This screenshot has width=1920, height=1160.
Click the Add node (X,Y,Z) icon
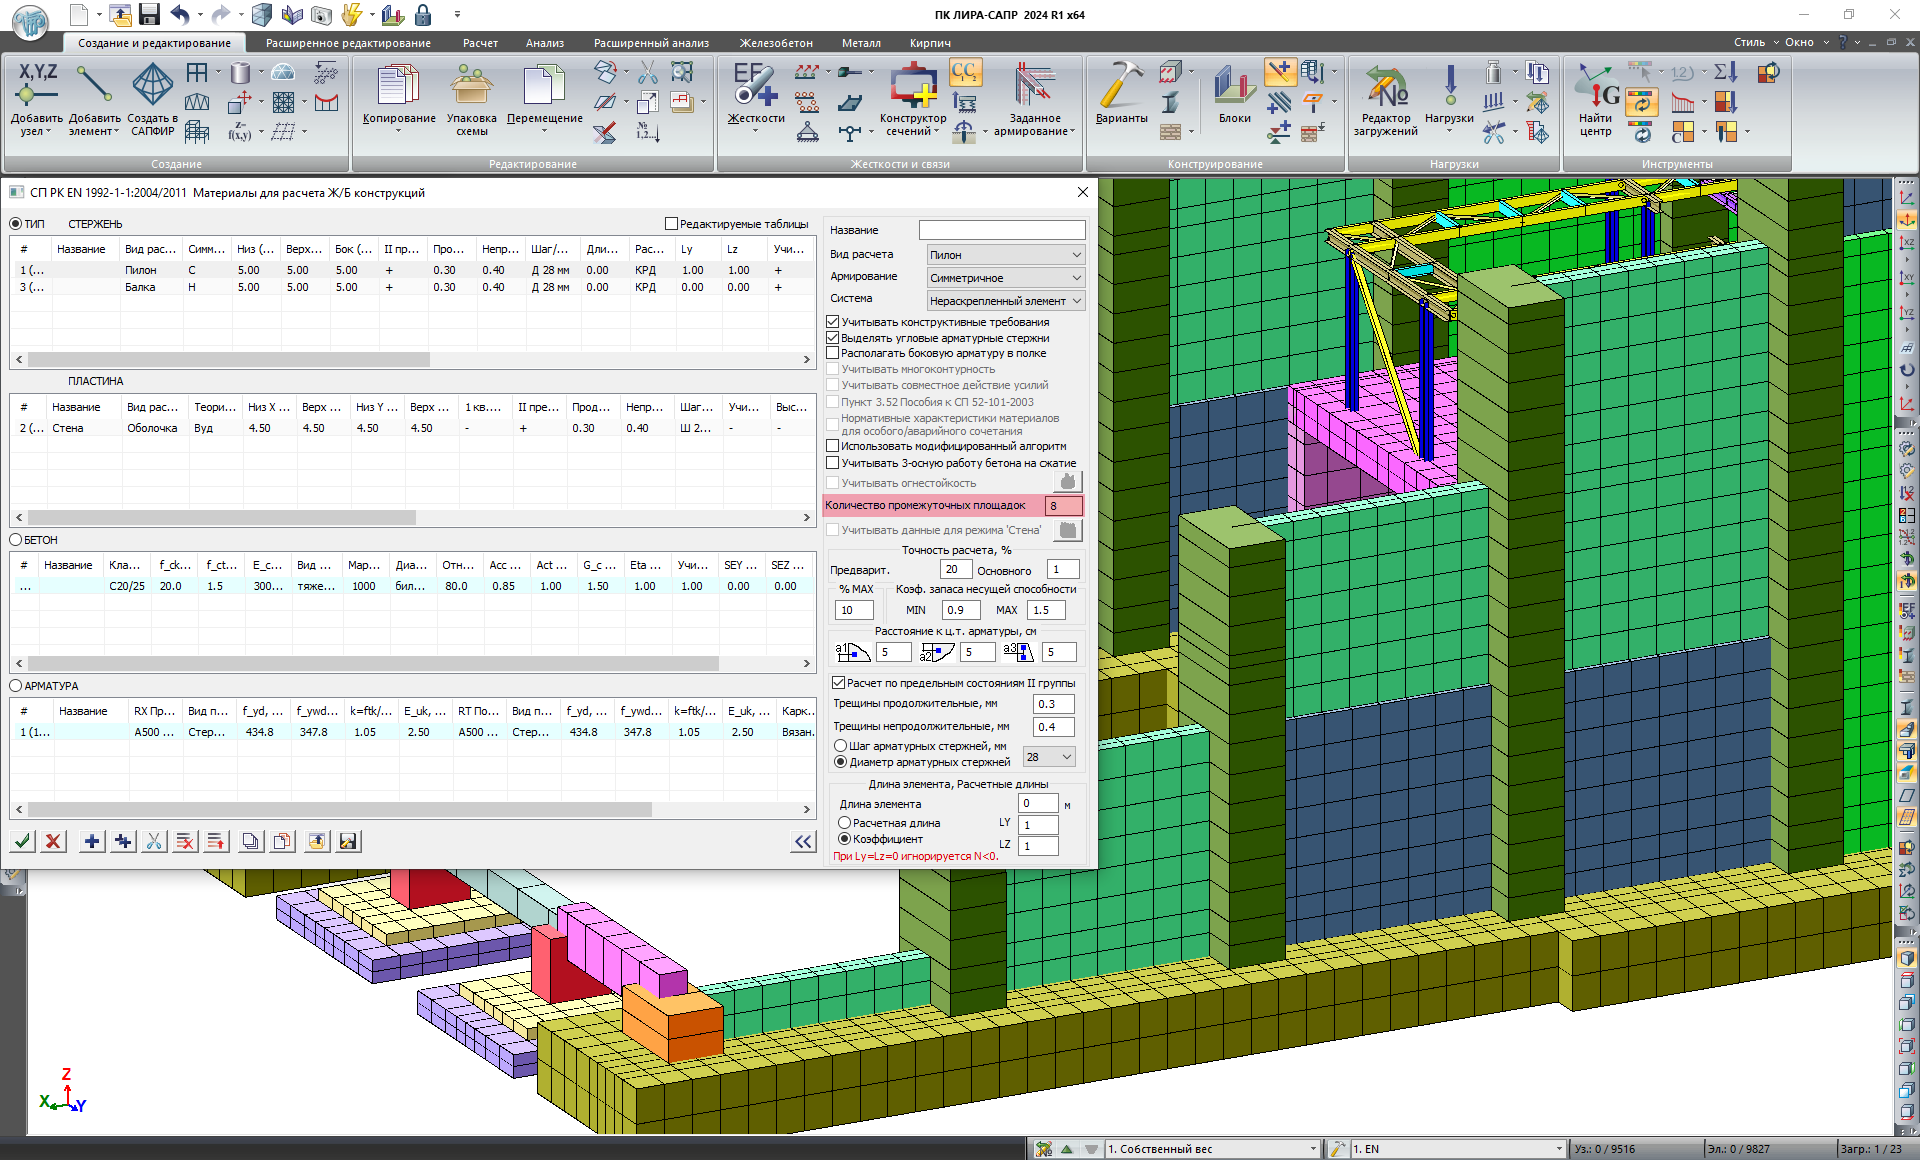tap(37, 86)
